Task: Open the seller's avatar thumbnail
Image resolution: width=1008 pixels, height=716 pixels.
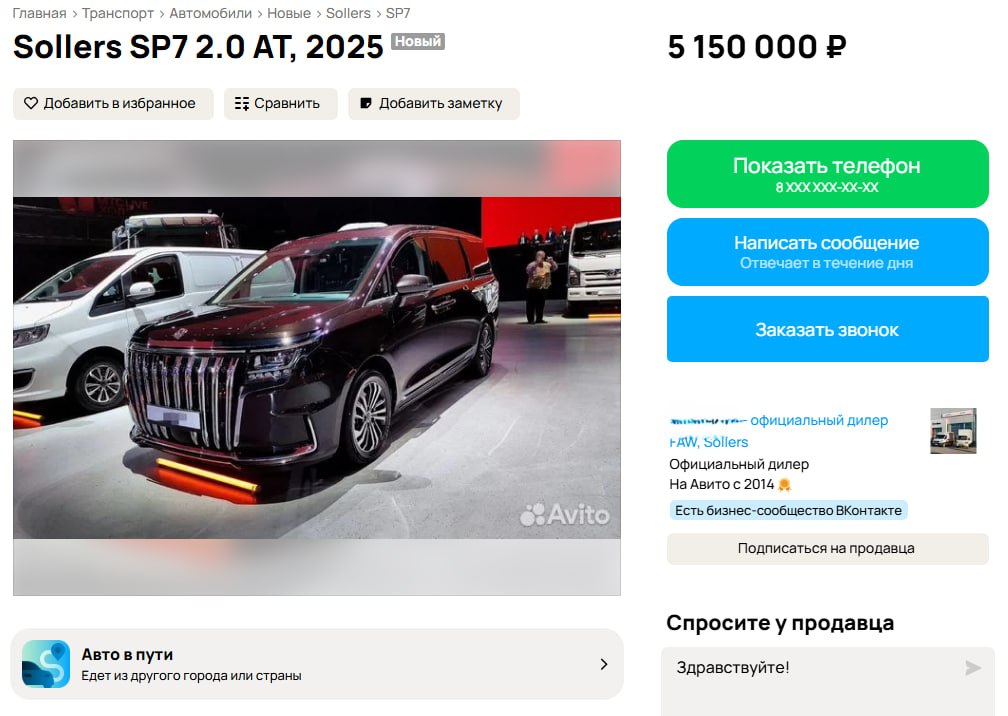Action: pyautogui.click(x=953, y=431)
